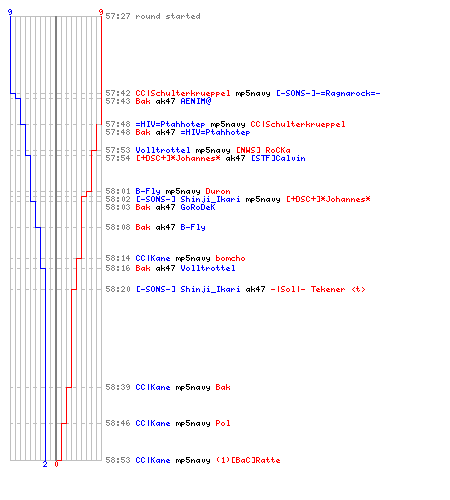Click the "57:27 round started" entry

(153, 16)
